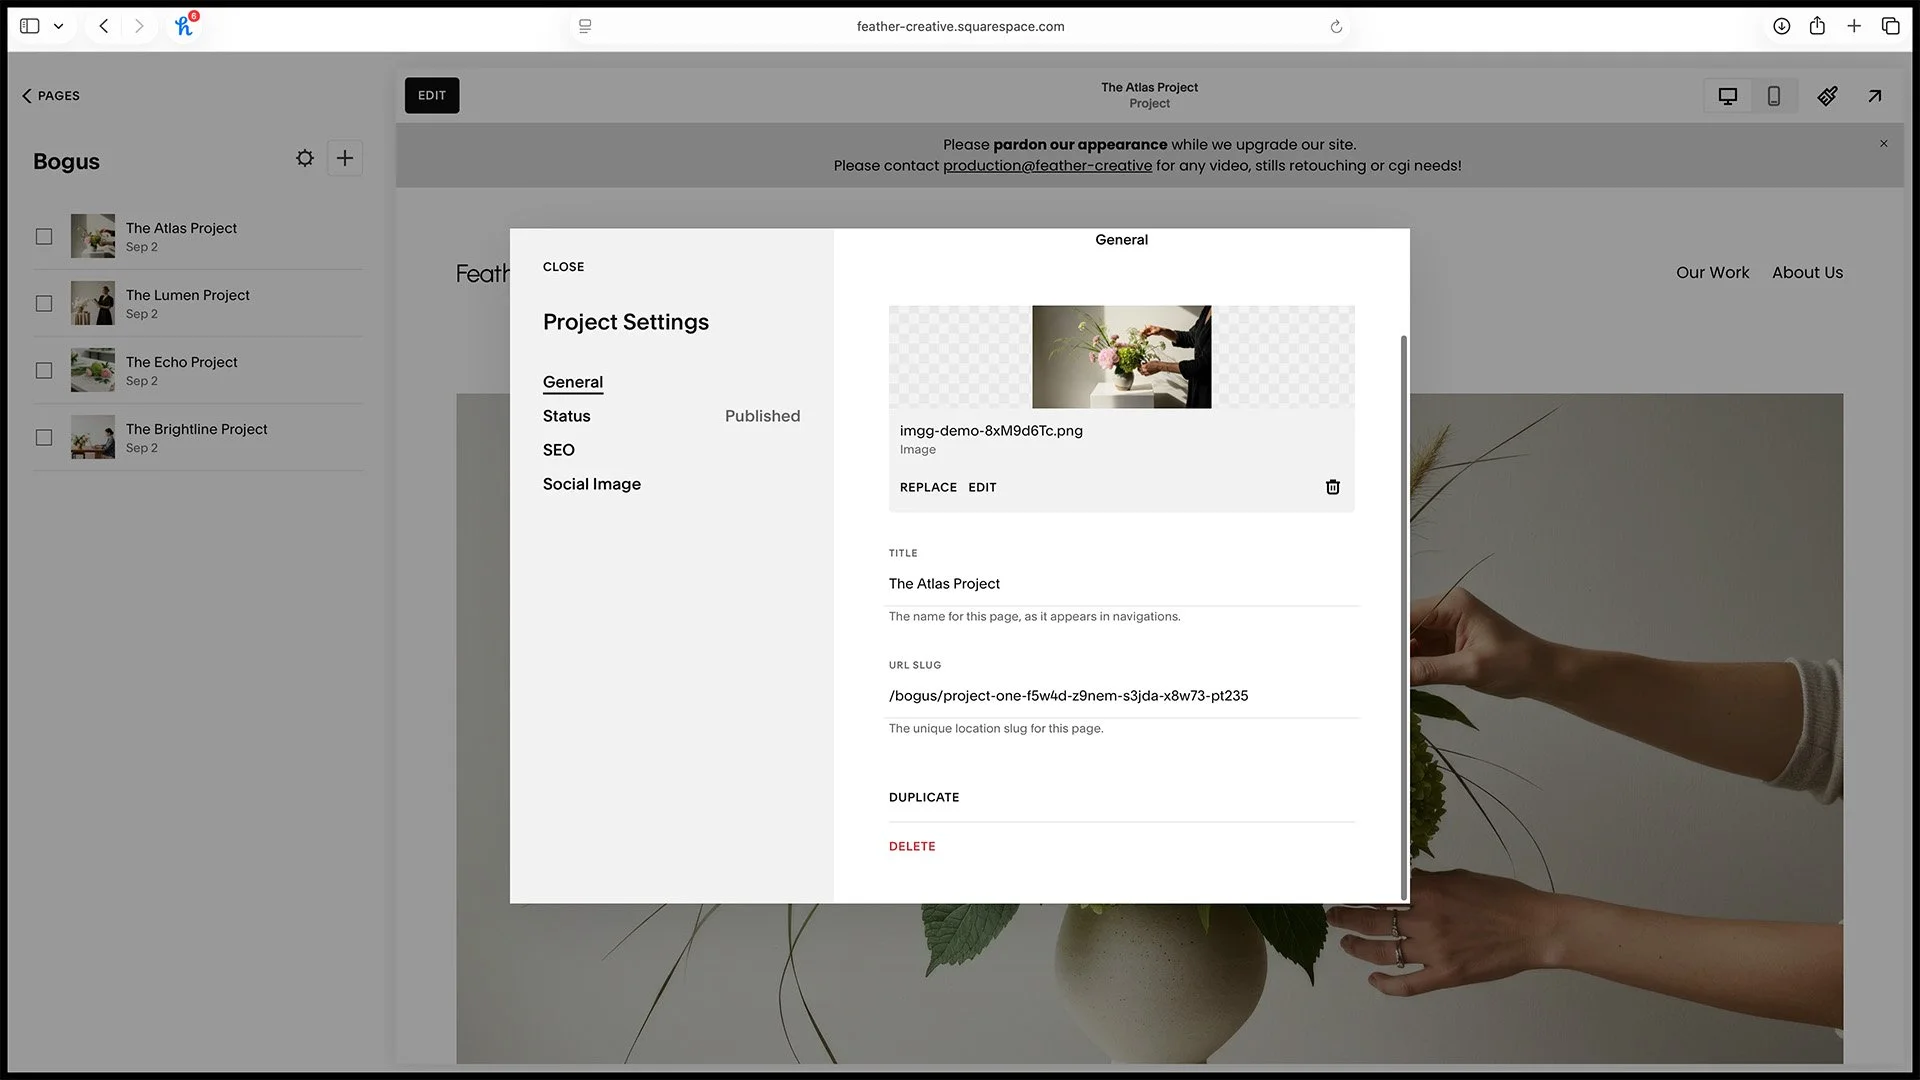This screenshot has width=1920, height=1080.
Task: Click Safari downloads icon
Action: pyautogui.click(x=1781, y=27)
